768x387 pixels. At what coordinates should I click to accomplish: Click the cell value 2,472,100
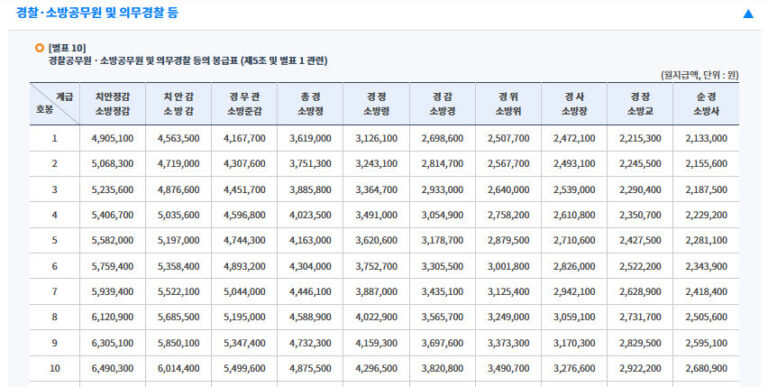[x=574, y=139]
